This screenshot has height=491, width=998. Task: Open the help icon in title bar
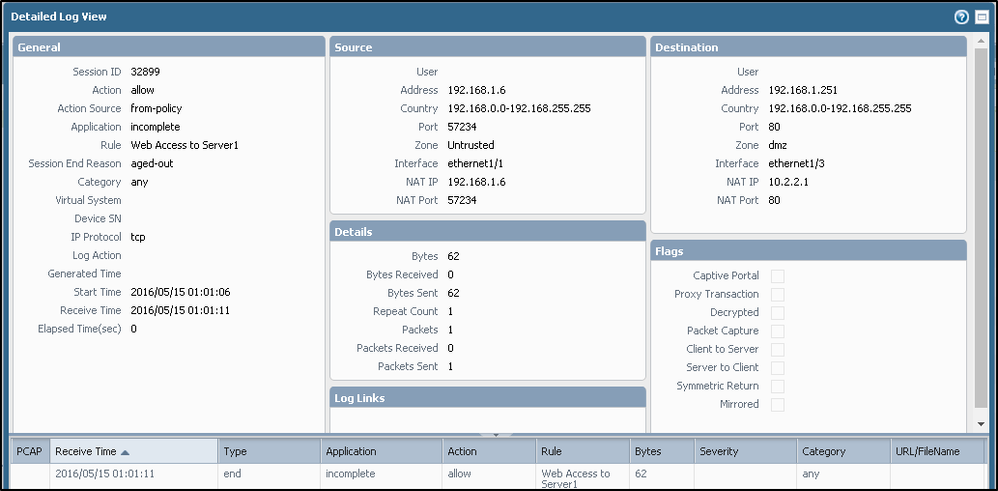tap(962, 17)
